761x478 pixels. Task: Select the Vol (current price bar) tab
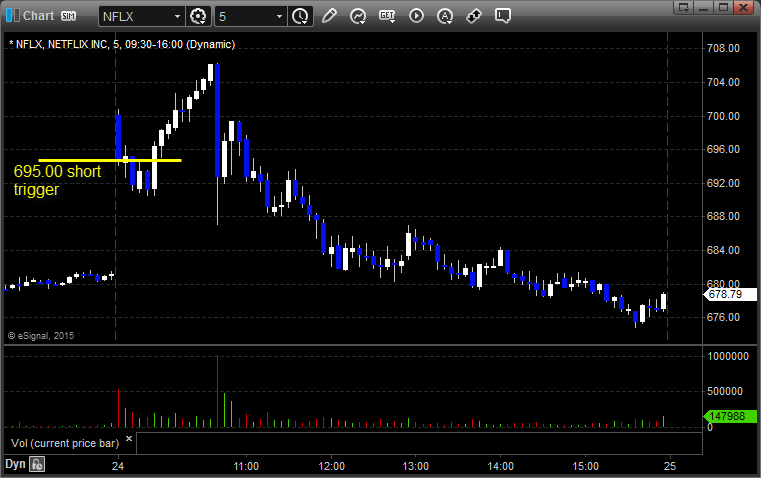point(62,442)
